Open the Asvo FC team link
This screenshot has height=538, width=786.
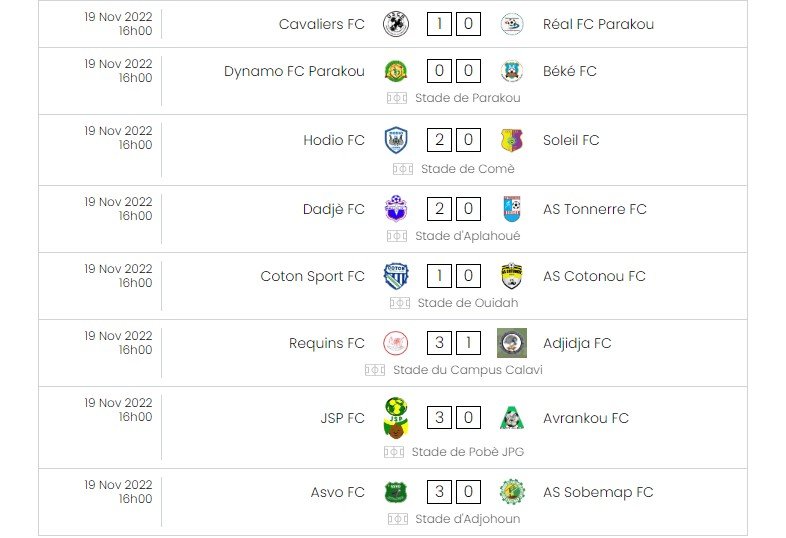337,492
